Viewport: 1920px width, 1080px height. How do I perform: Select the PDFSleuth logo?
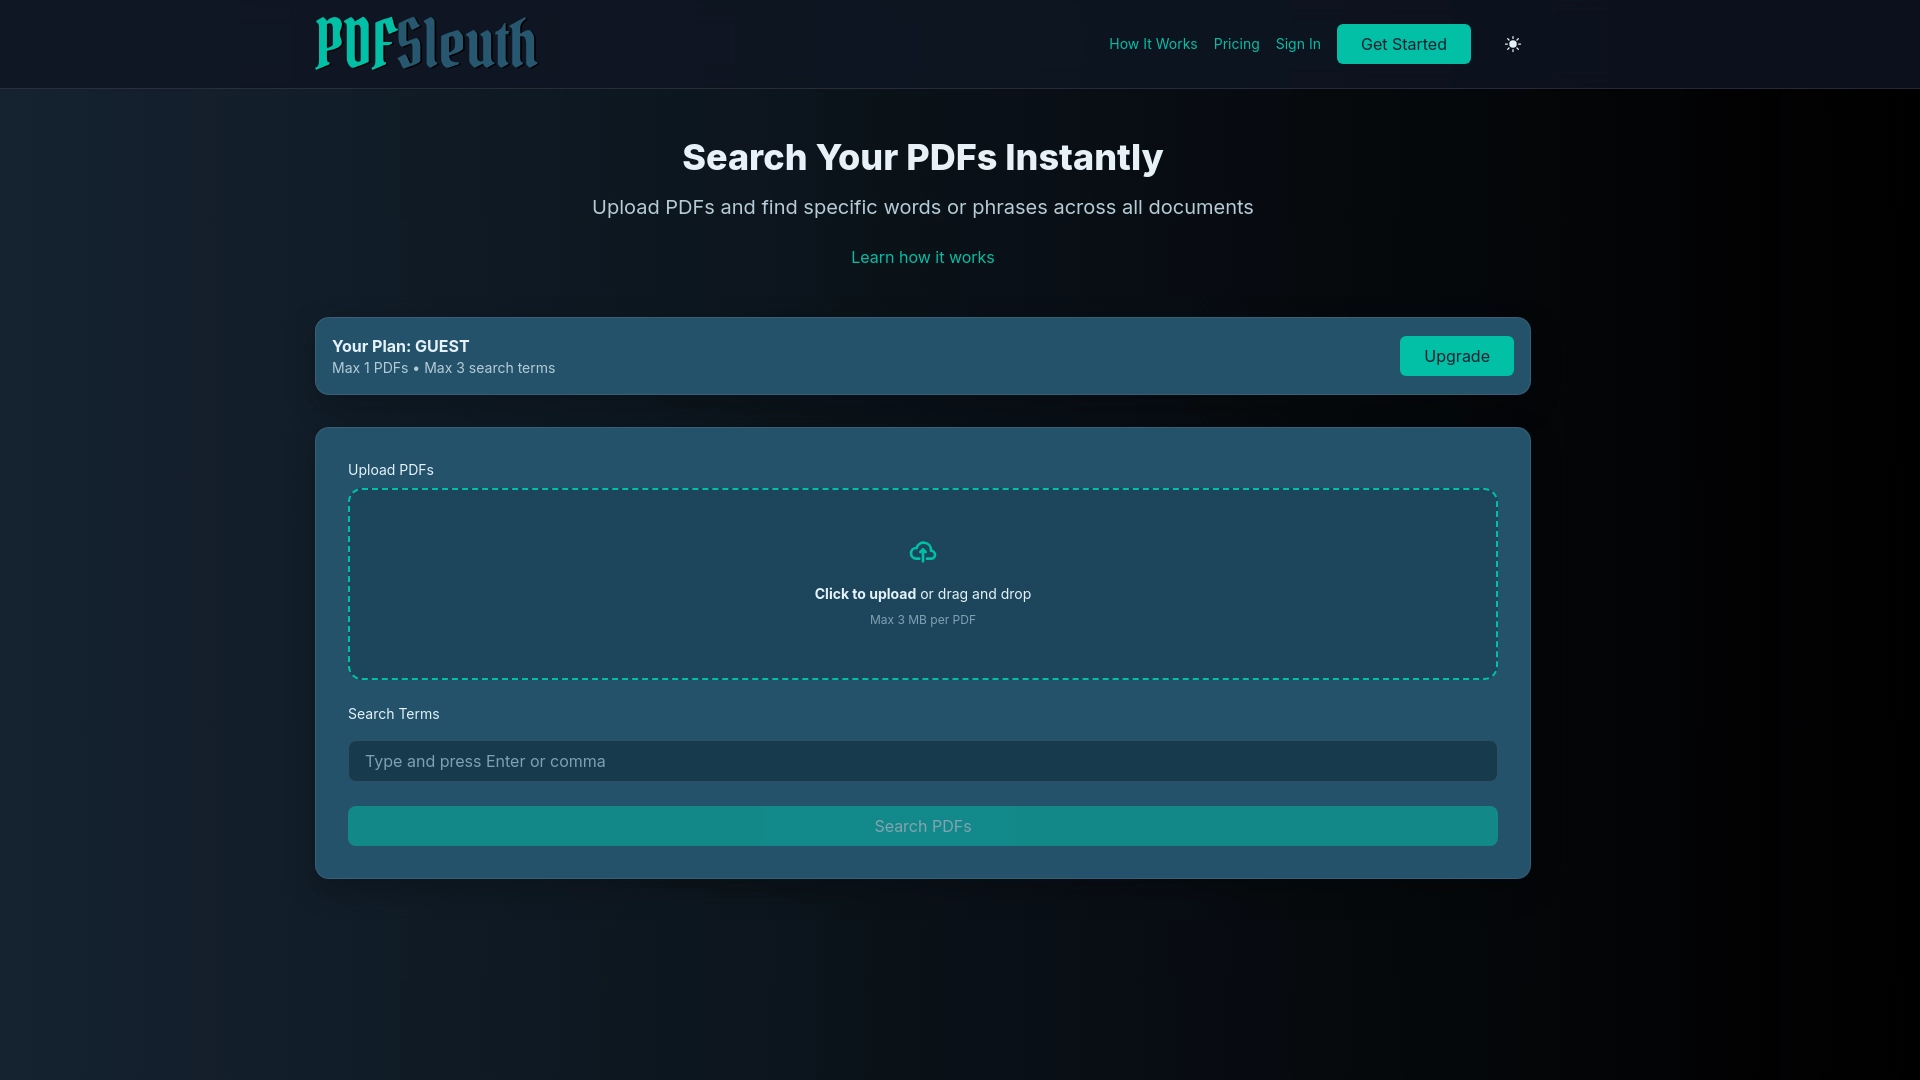(x=424, y=43)
